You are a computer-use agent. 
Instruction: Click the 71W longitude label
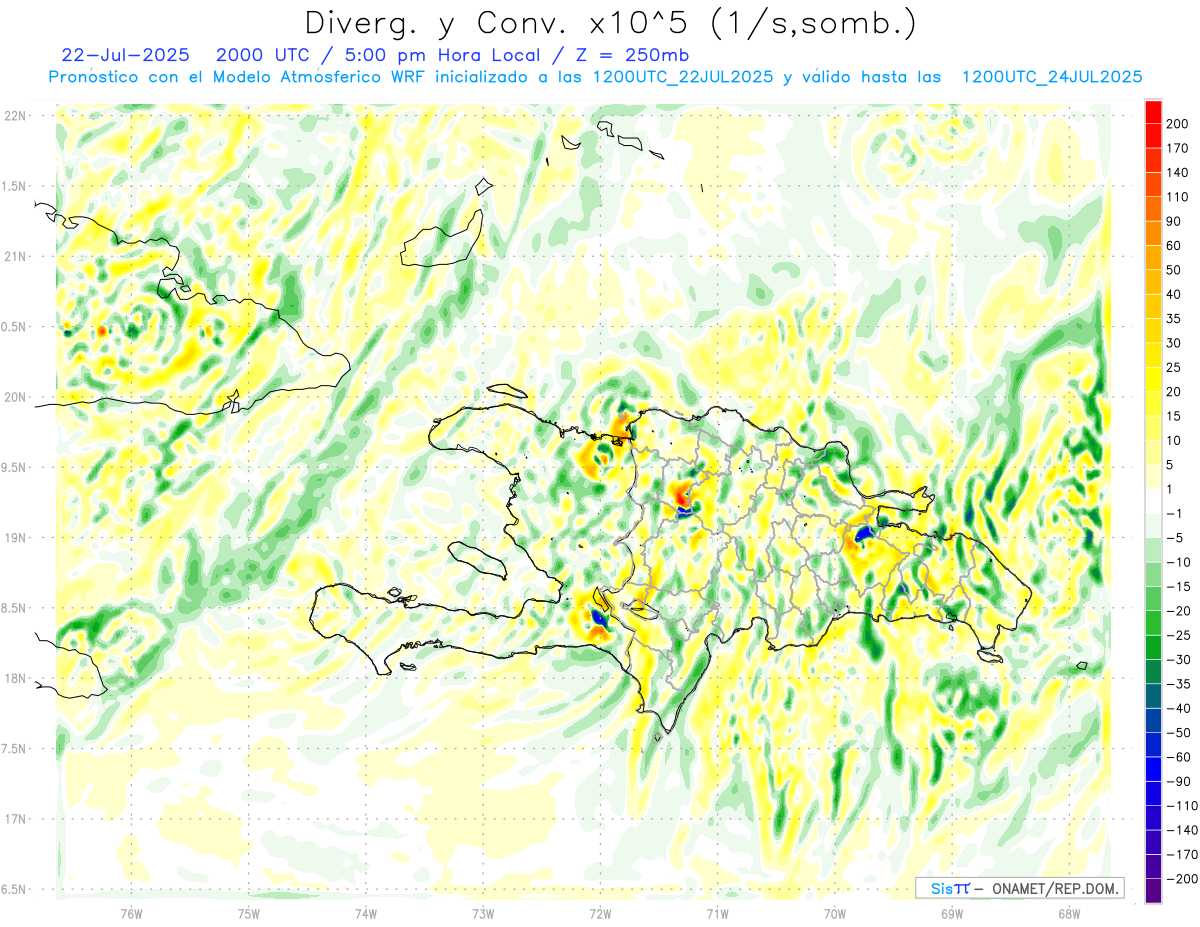pyautogui.click(x=717, y=914)
